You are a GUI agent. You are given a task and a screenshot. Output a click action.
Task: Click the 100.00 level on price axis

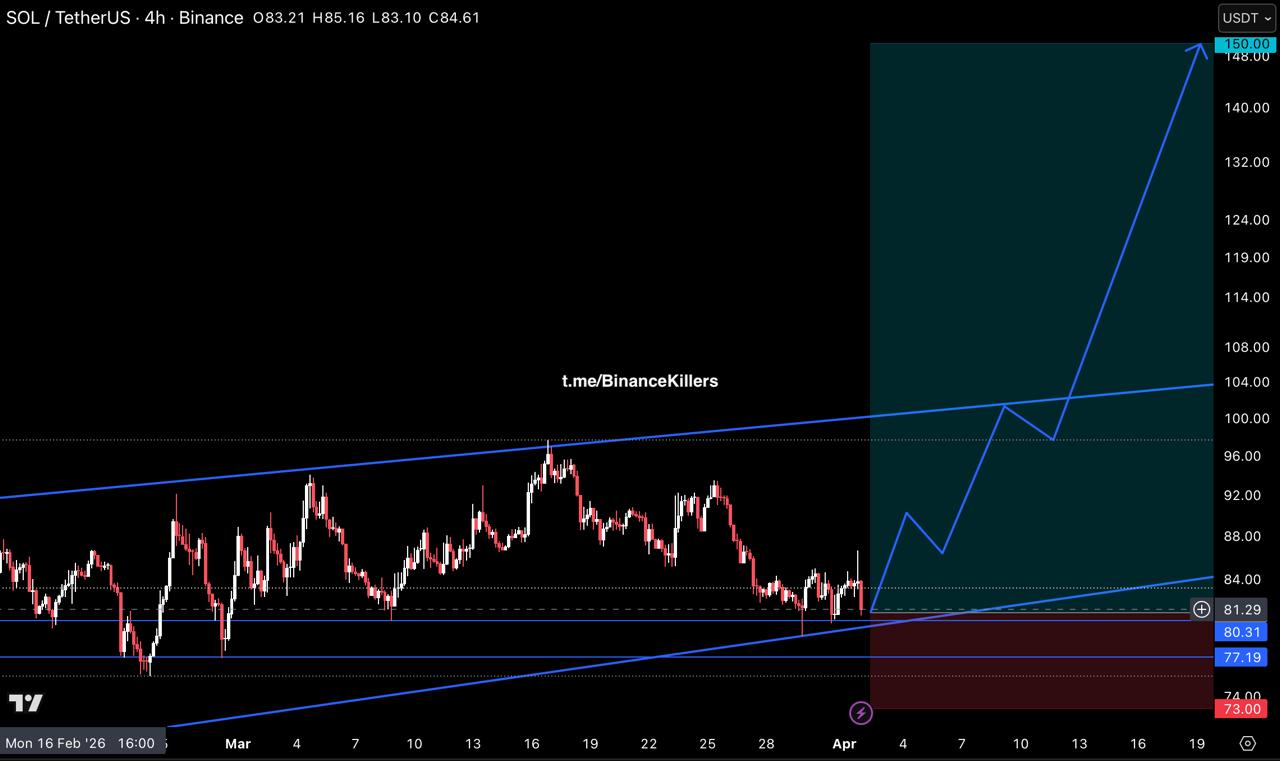(x=1246, y=418)
